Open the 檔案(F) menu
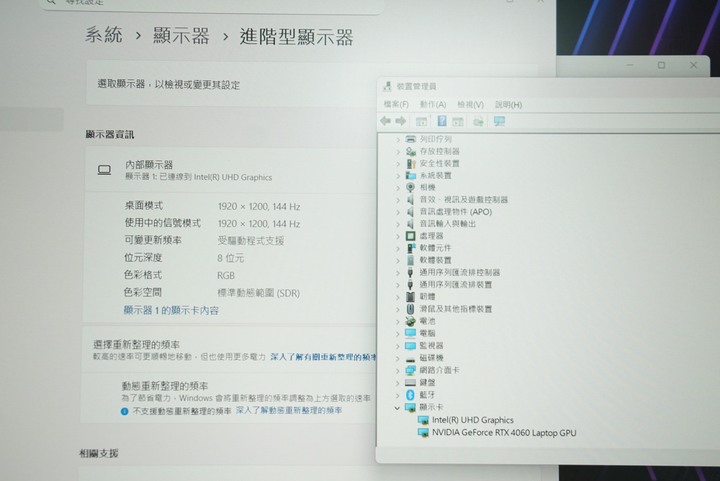This screenshot has height=481, width=720. 396,104
